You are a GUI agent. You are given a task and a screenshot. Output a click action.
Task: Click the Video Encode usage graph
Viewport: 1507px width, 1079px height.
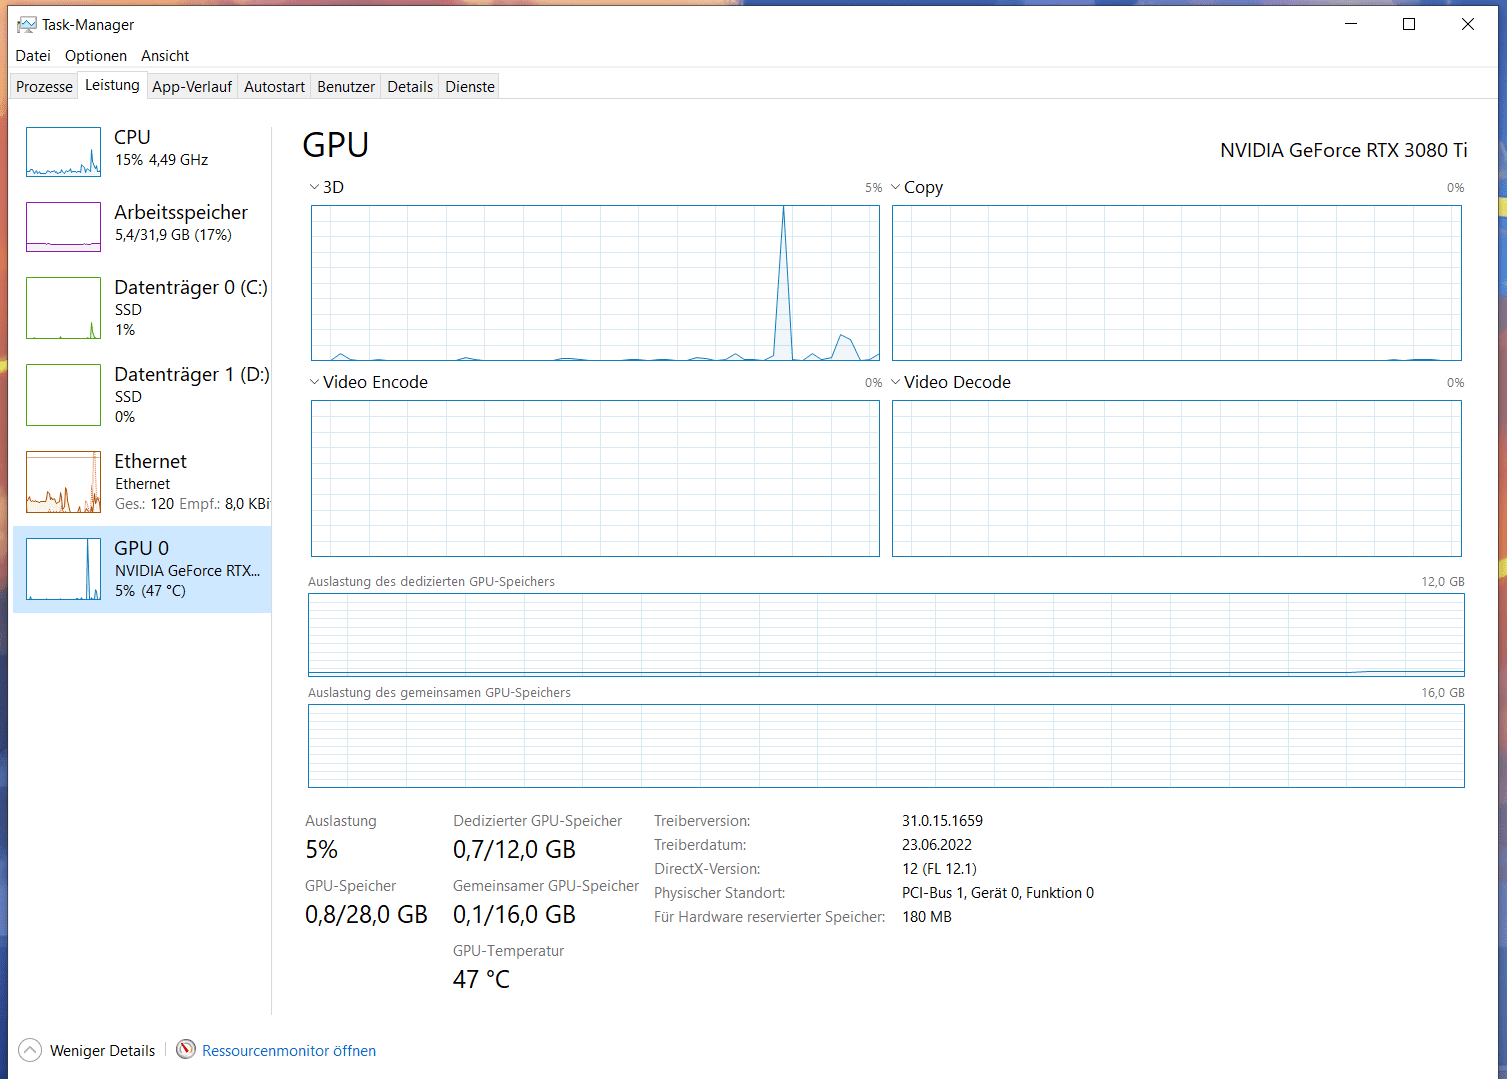pos(595,478)
